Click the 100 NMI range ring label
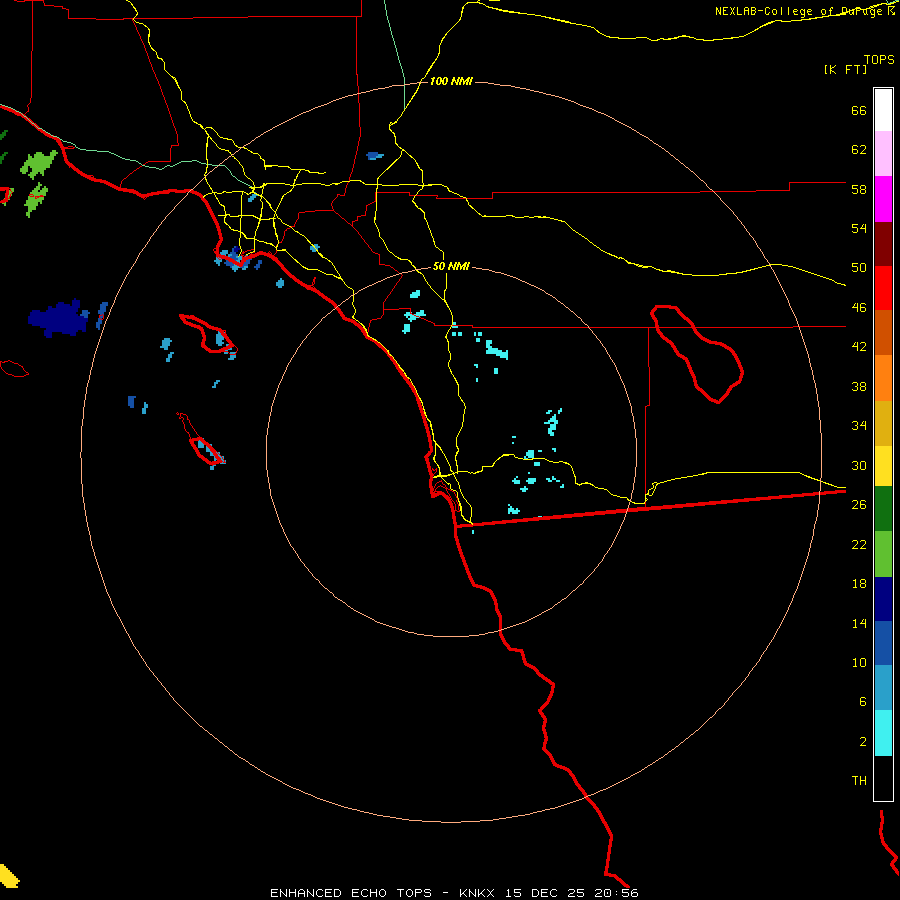900x900 pixels. pos(451,82)
